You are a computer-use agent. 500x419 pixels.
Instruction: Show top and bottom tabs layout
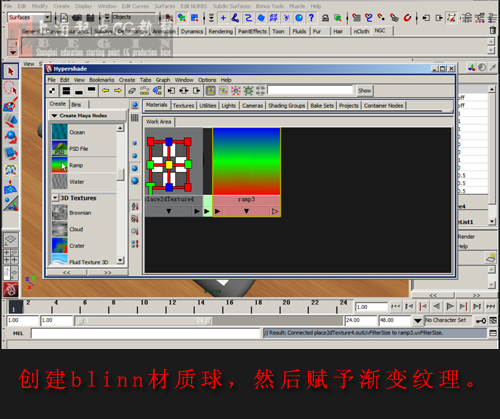(x=66, y=91)
